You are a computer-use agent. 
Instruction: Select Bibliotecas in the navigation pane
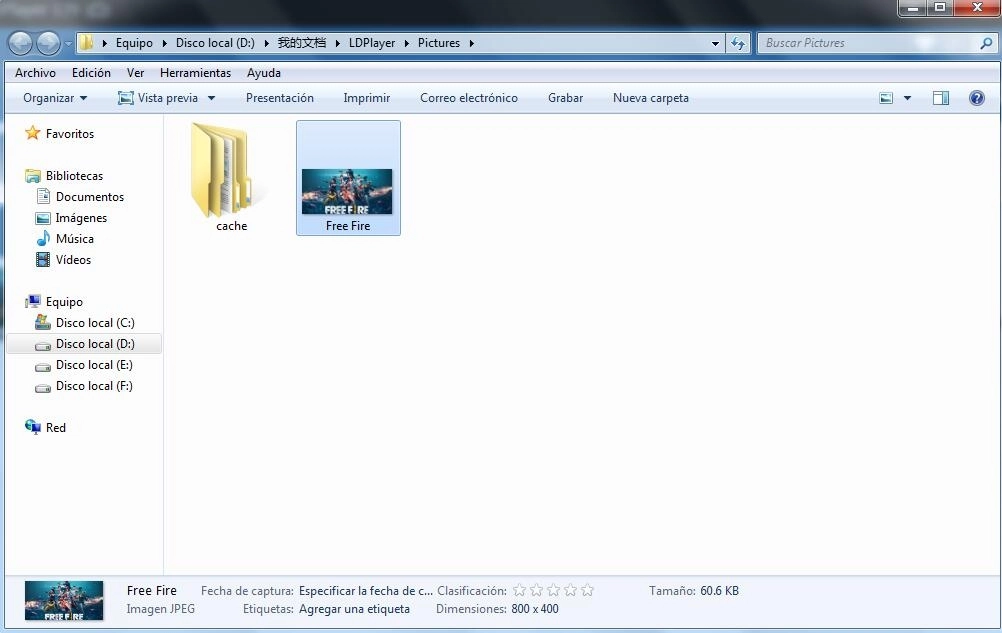(63, 176)
